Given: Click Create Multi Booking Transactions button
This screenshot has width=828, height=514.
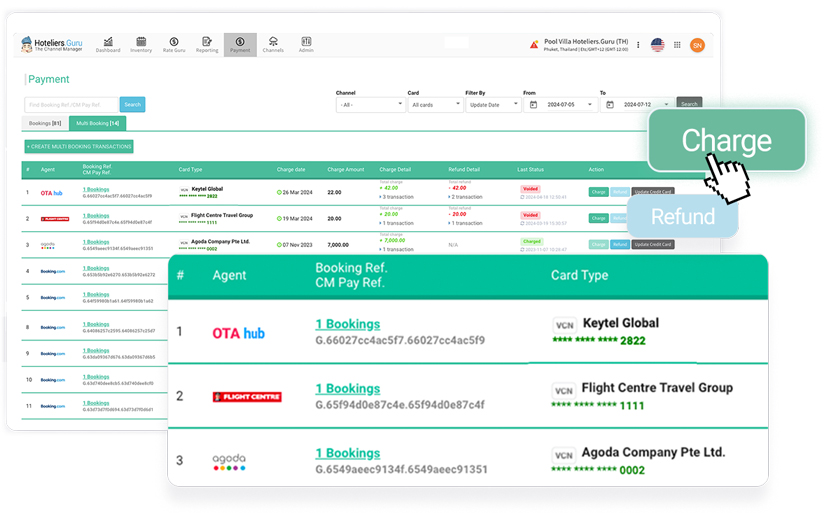Looking at the screenshot, I should click(x=79, y=146).
